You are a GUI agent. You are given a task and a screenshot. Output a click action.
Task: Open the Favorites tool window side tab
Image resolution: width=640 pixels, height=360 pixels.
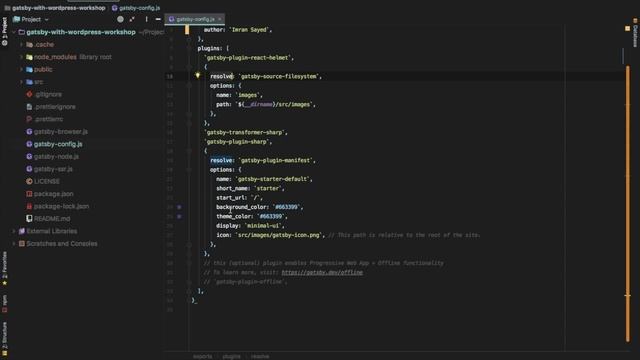4,268
